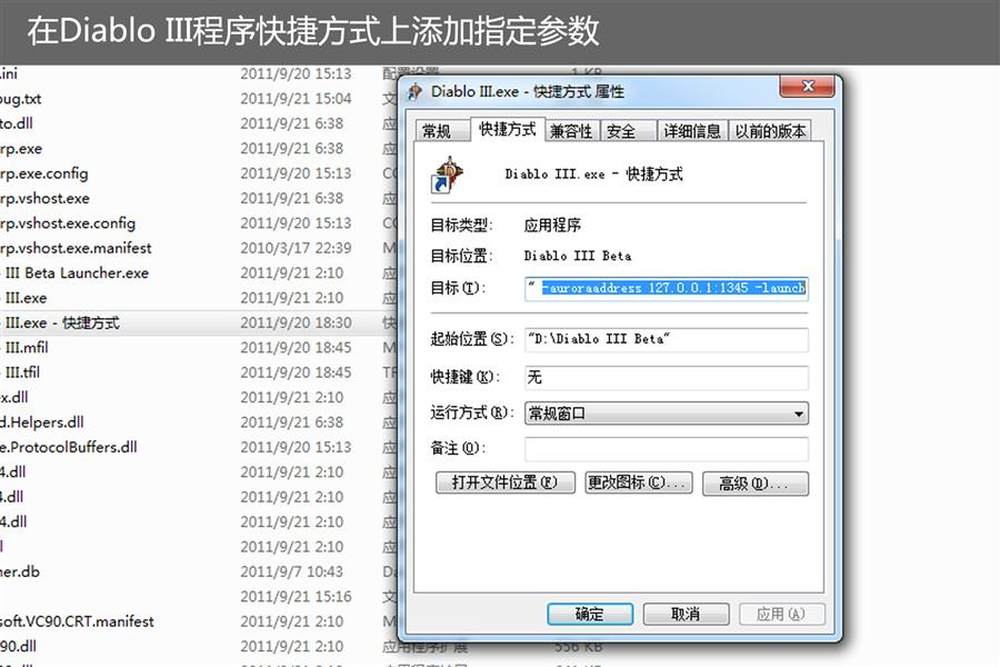Select the e.ProtocolBuffers.dll file
This screenshot has height=667, width=1000.
(x=69, y=447)
